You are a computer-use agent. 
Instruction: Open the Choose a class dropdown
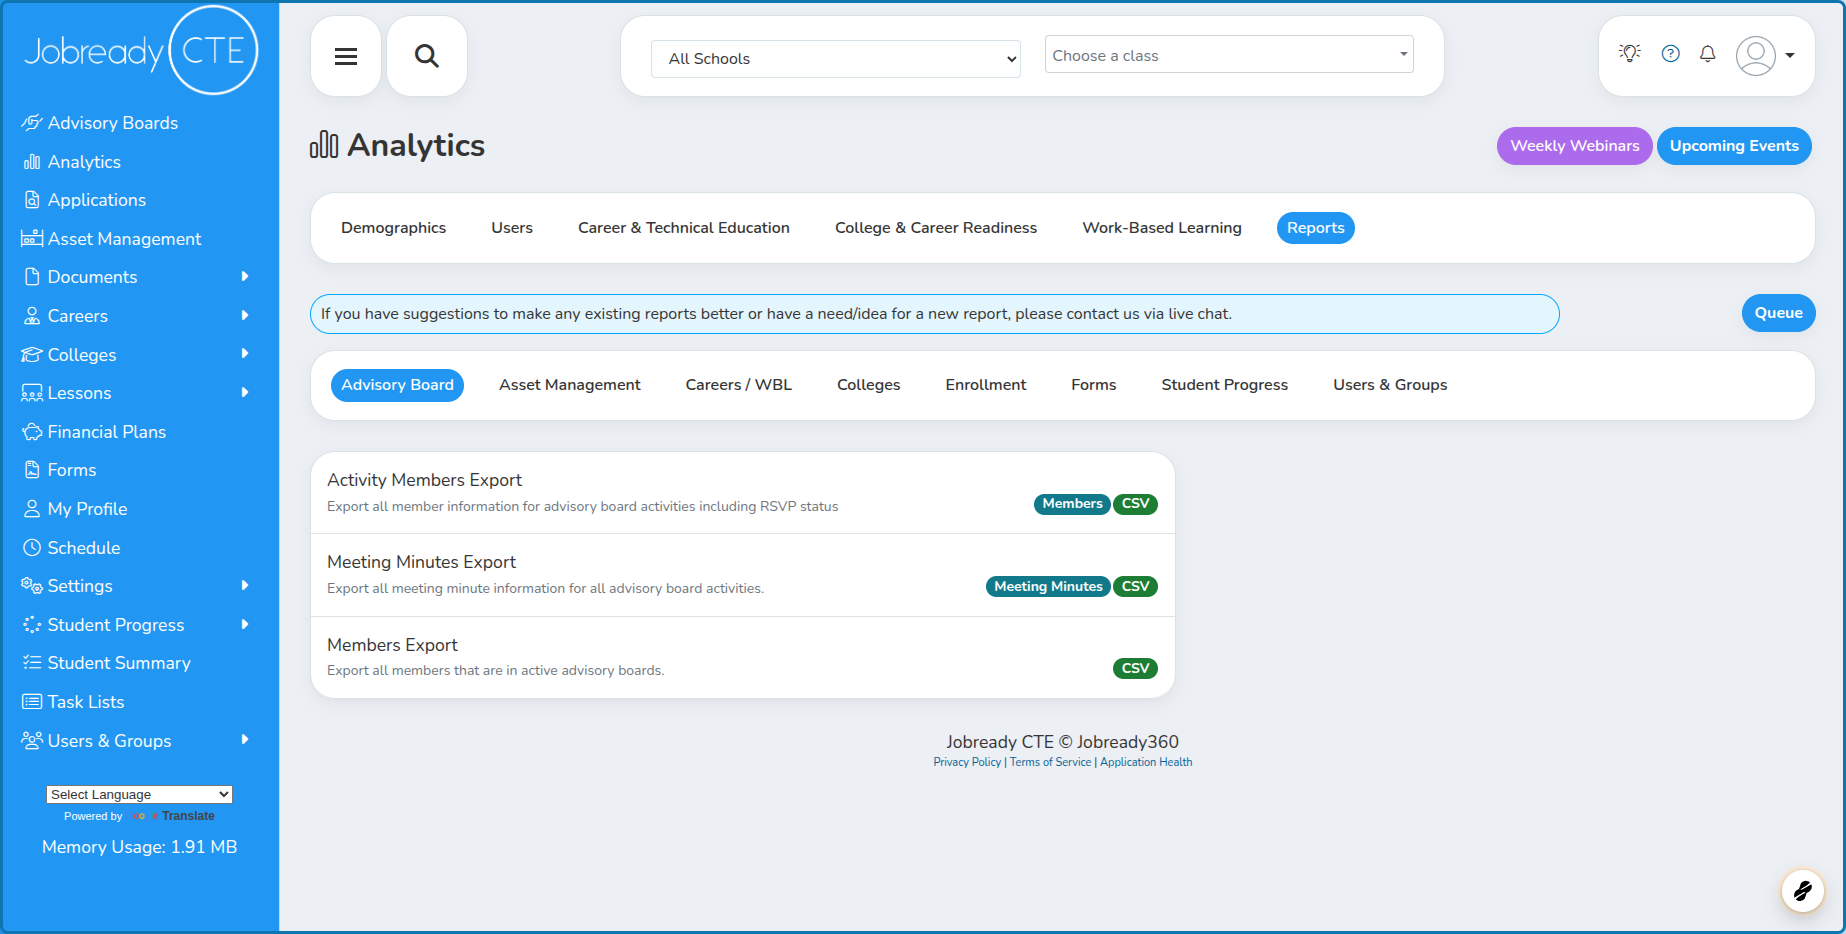(1229, 55)
